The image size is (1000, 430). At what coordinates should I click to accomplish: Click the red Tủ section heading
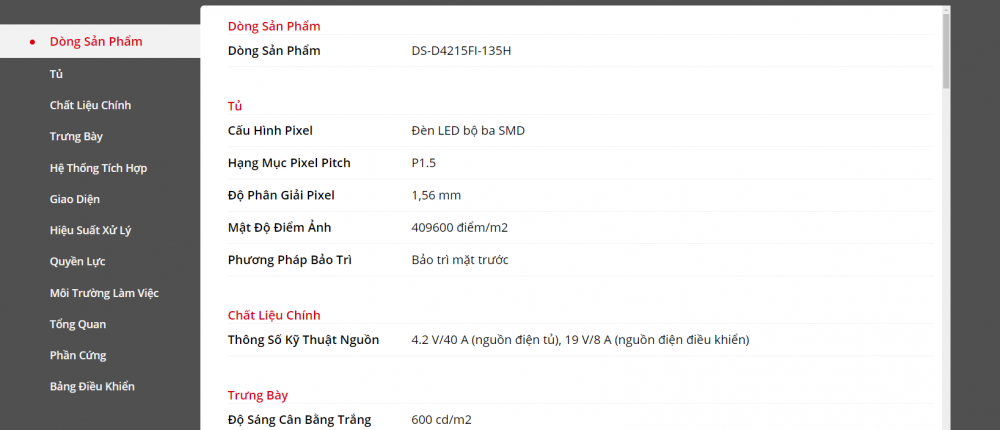(x=235, y=106)
